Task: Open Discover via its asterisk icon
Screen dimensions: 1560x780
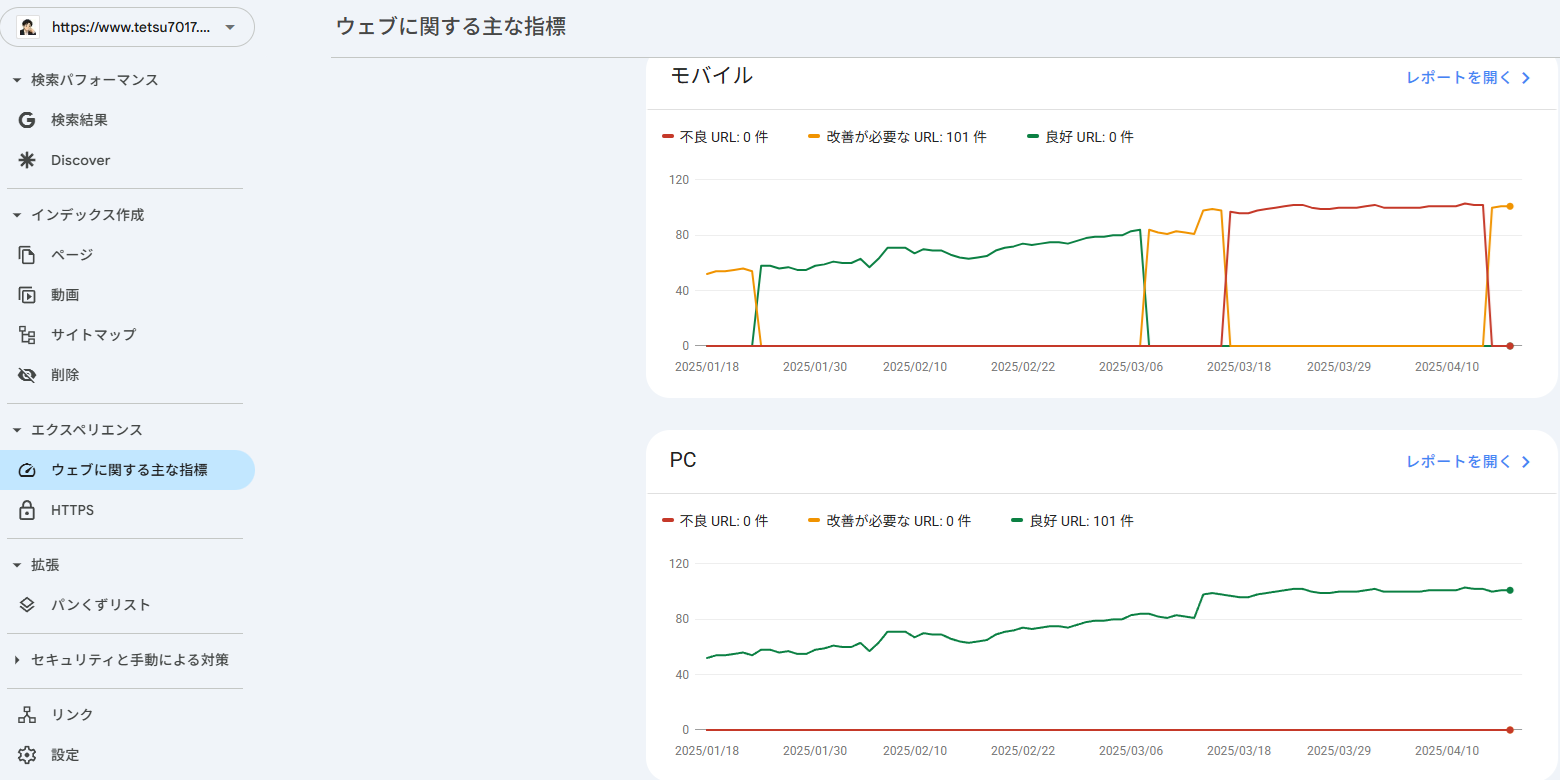Action: [27, 160]
